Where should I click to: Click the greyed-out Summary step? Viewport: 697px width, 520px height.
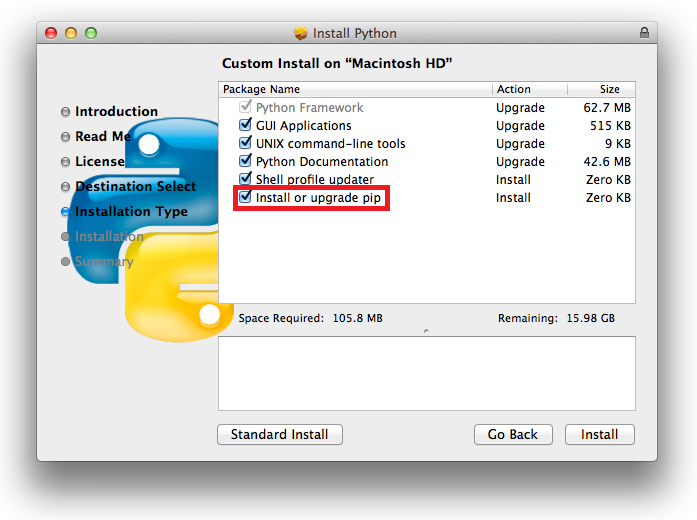click(97, 261)
